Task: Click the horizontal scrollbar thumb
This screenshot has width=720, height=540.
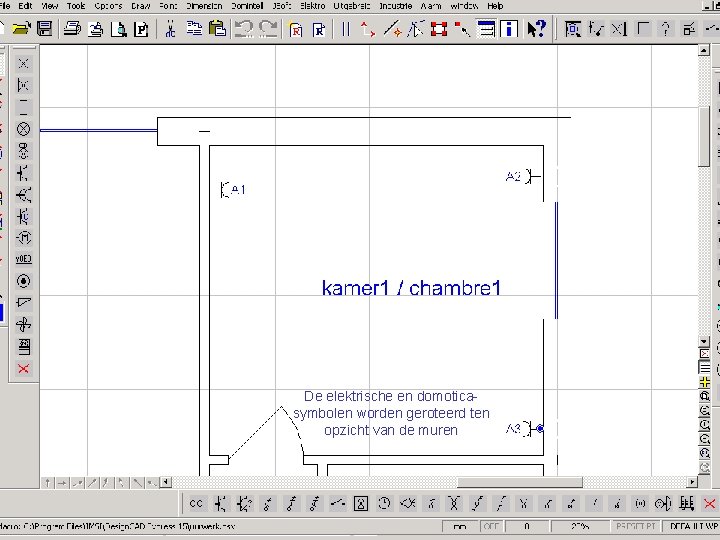Action: point(519,482)
